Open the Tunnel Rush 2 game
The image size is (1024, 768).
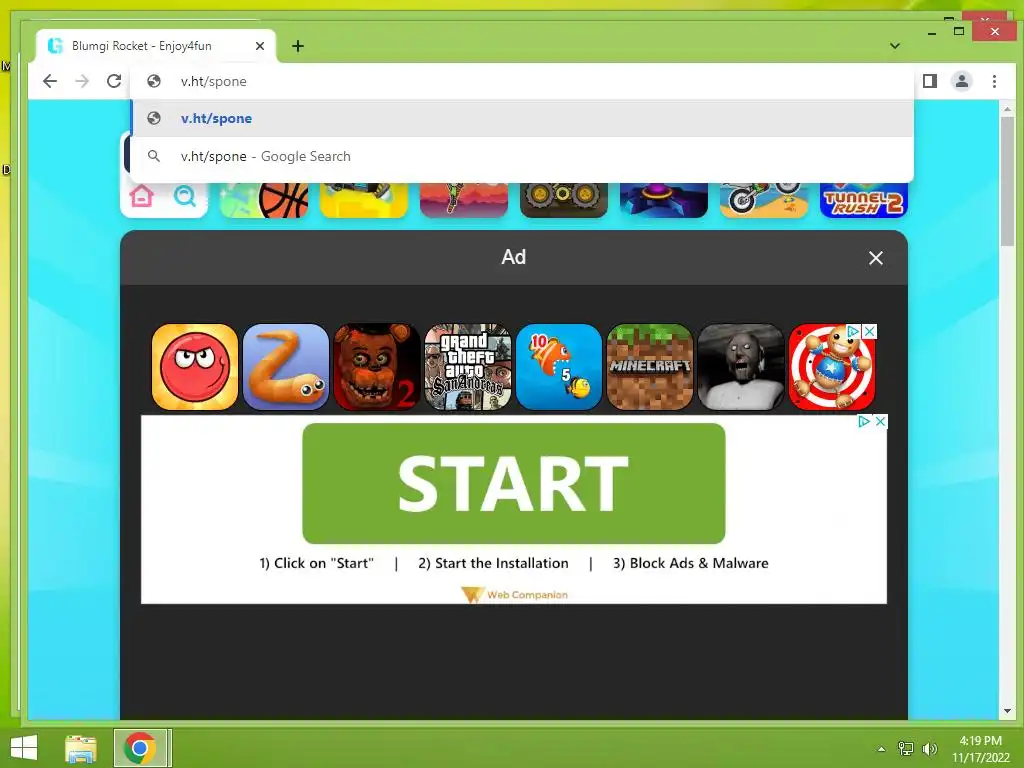click(x=863, y=200)
